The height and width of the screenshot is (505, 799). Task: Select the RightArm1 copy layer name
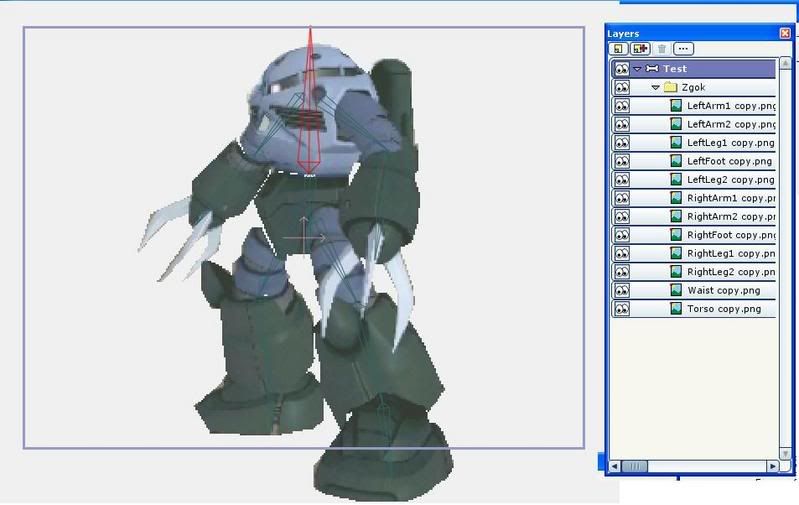[731, 198]
